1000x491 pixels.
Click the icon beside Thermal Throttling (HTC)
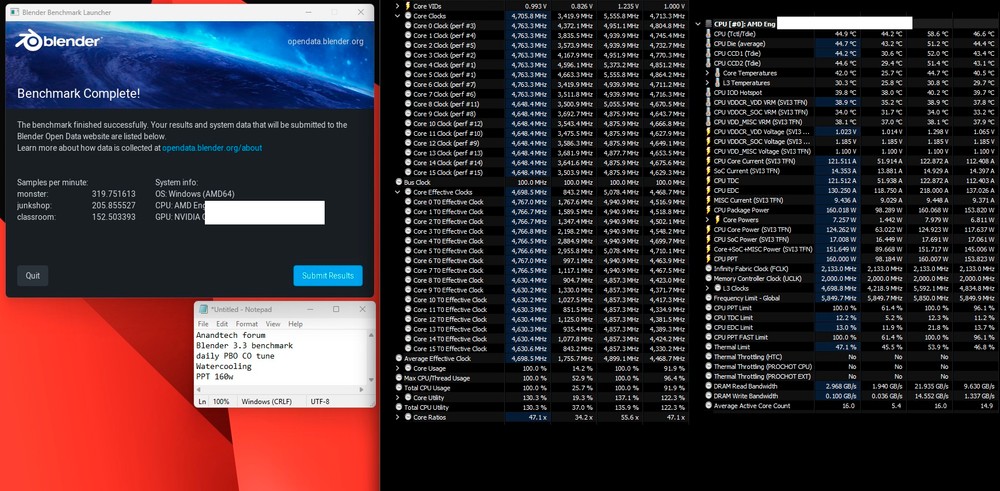tap(709, 356)
